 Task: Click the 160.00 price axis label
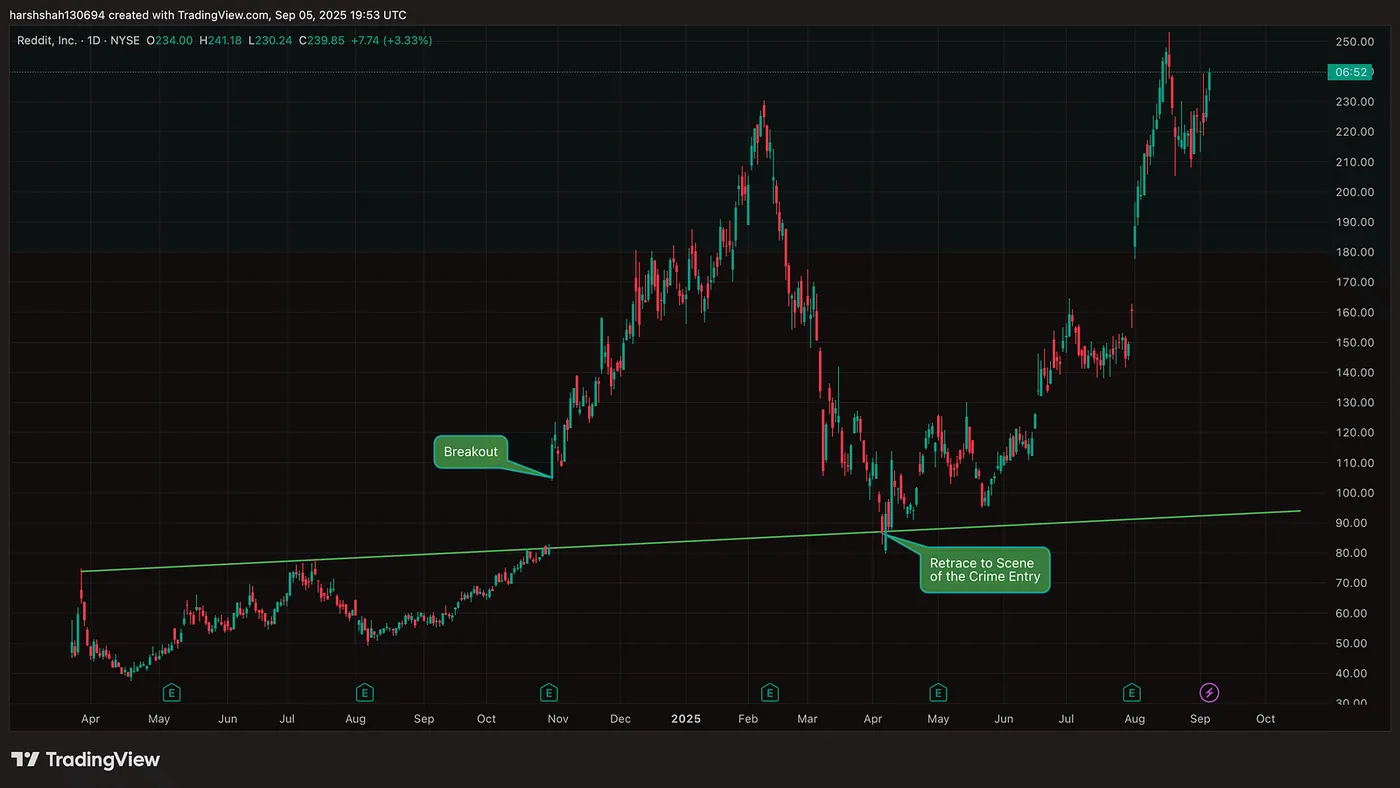(x=1354, y=312)
